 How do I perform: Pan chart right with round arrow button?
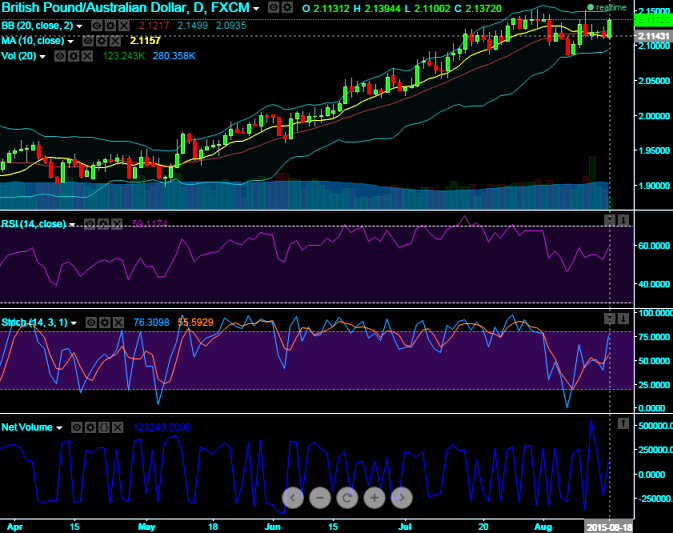(401, 498)
